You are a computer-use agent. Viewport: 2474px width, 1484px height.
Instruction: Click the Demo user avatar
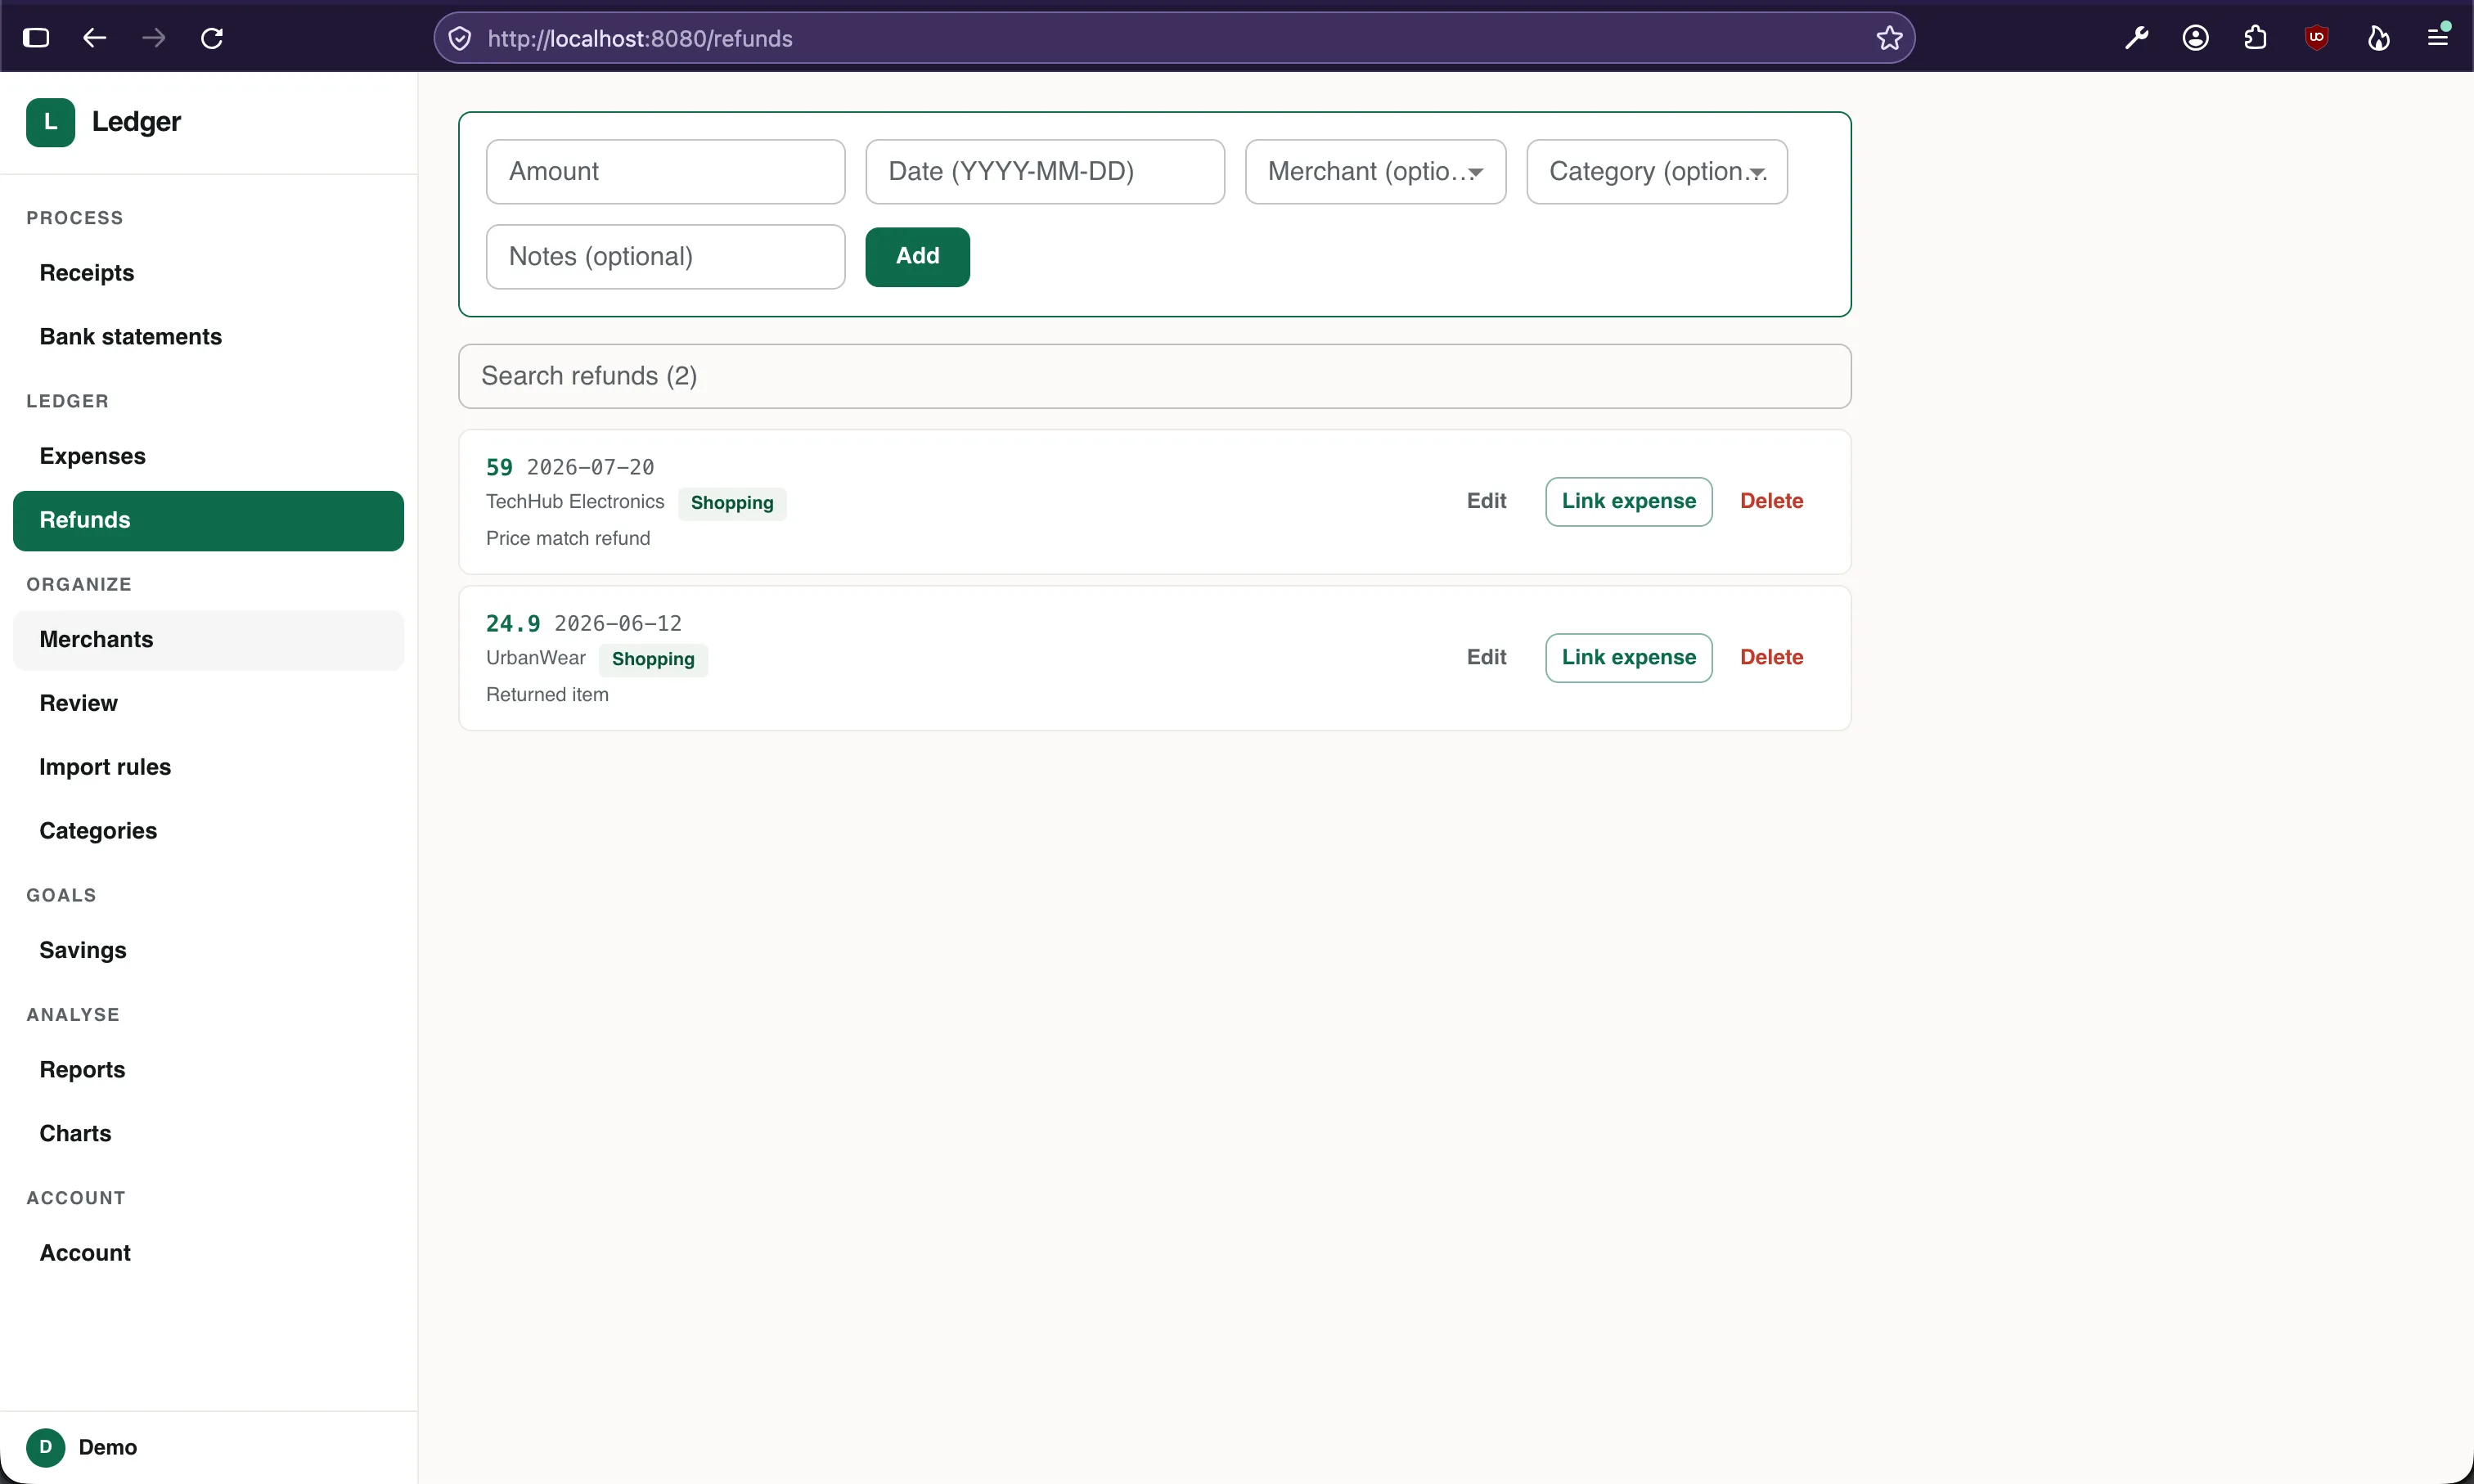pos(45,1447)
